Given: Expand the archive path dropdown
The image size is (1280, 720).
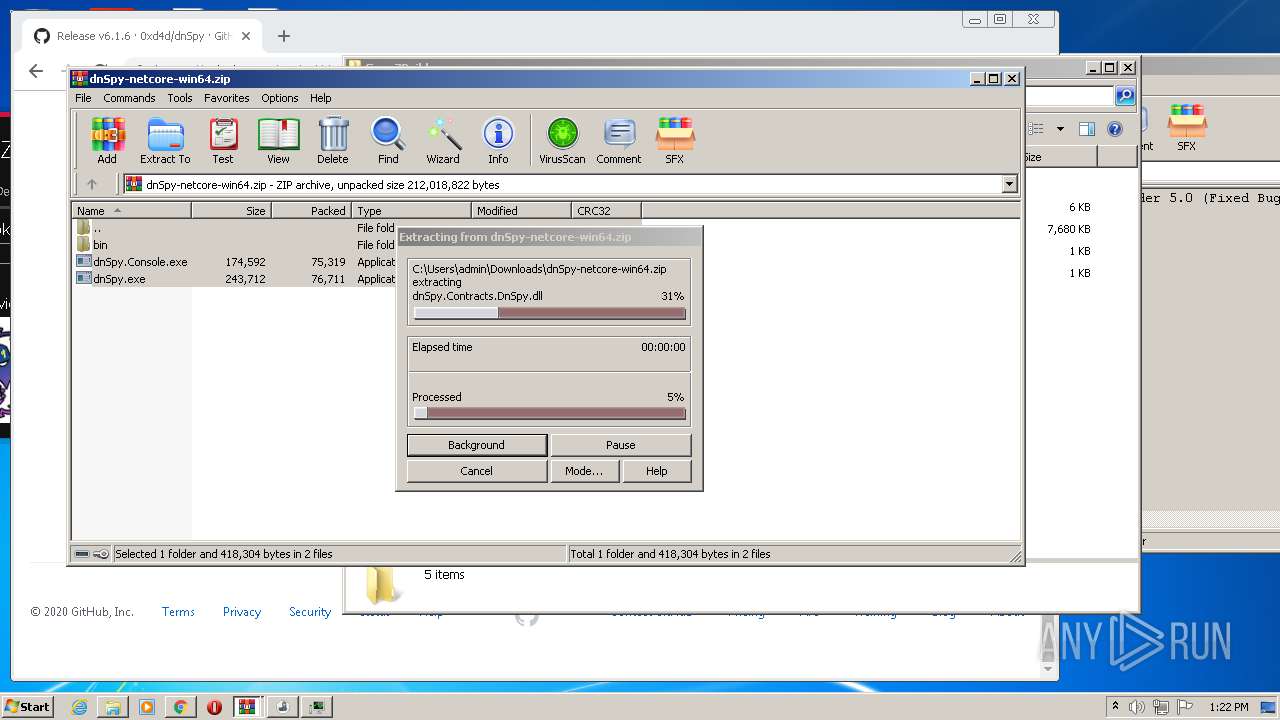Looking at the screenshot, I should [x=1009, y=184].
